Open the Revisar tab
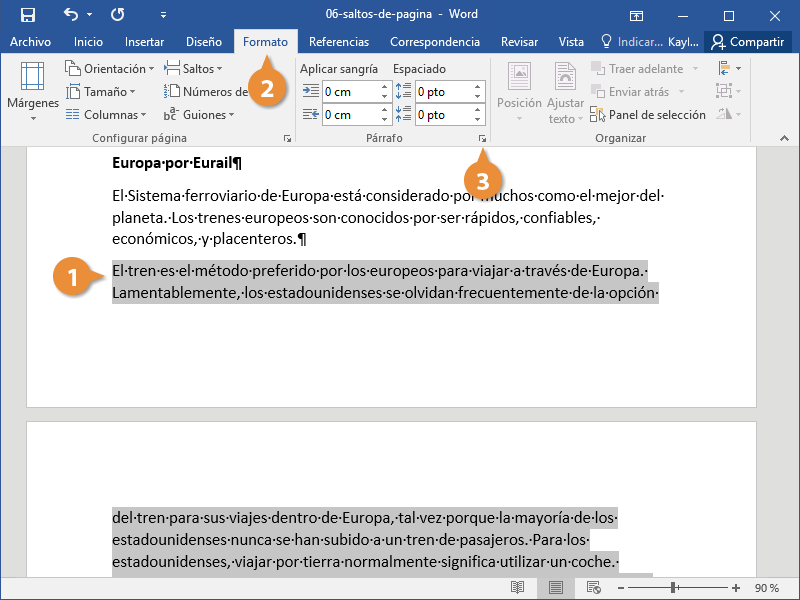The image size is (800, 600). (x=519, y=42)
